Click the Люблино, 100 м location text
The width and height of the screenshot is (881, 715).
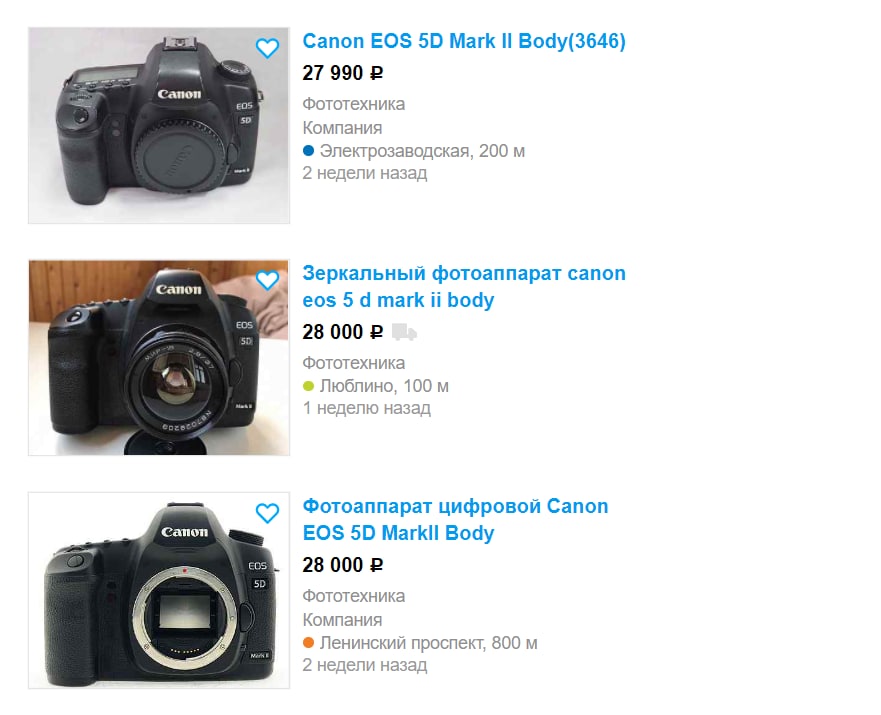[384, 386]
